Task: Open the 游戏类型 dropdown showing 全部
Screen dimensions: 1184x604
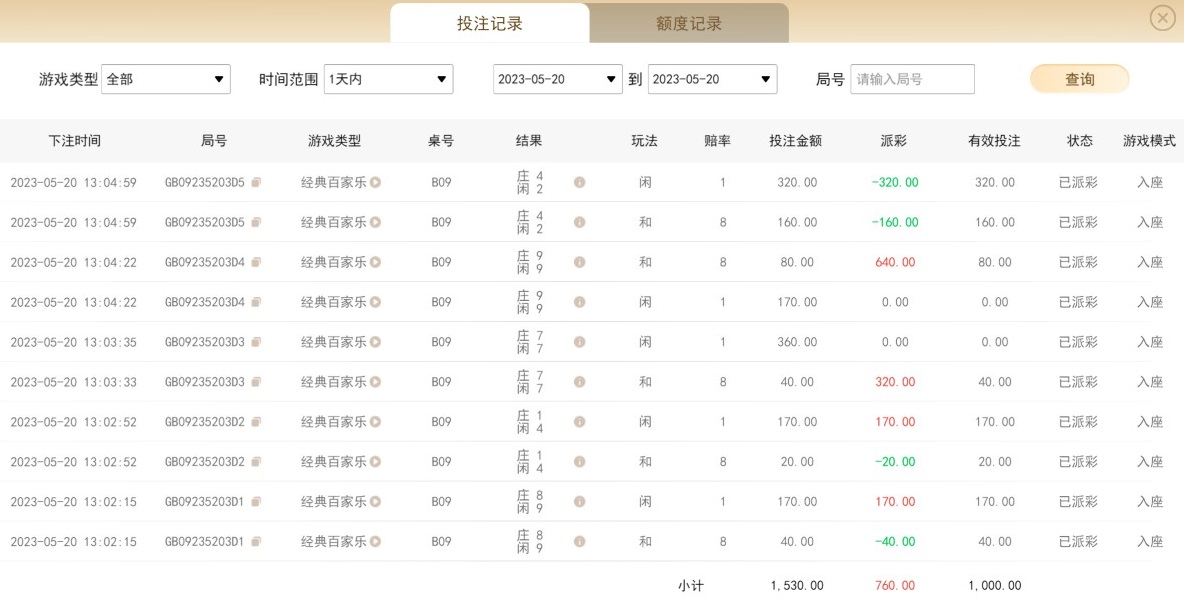Action: (x=166, y=79)
